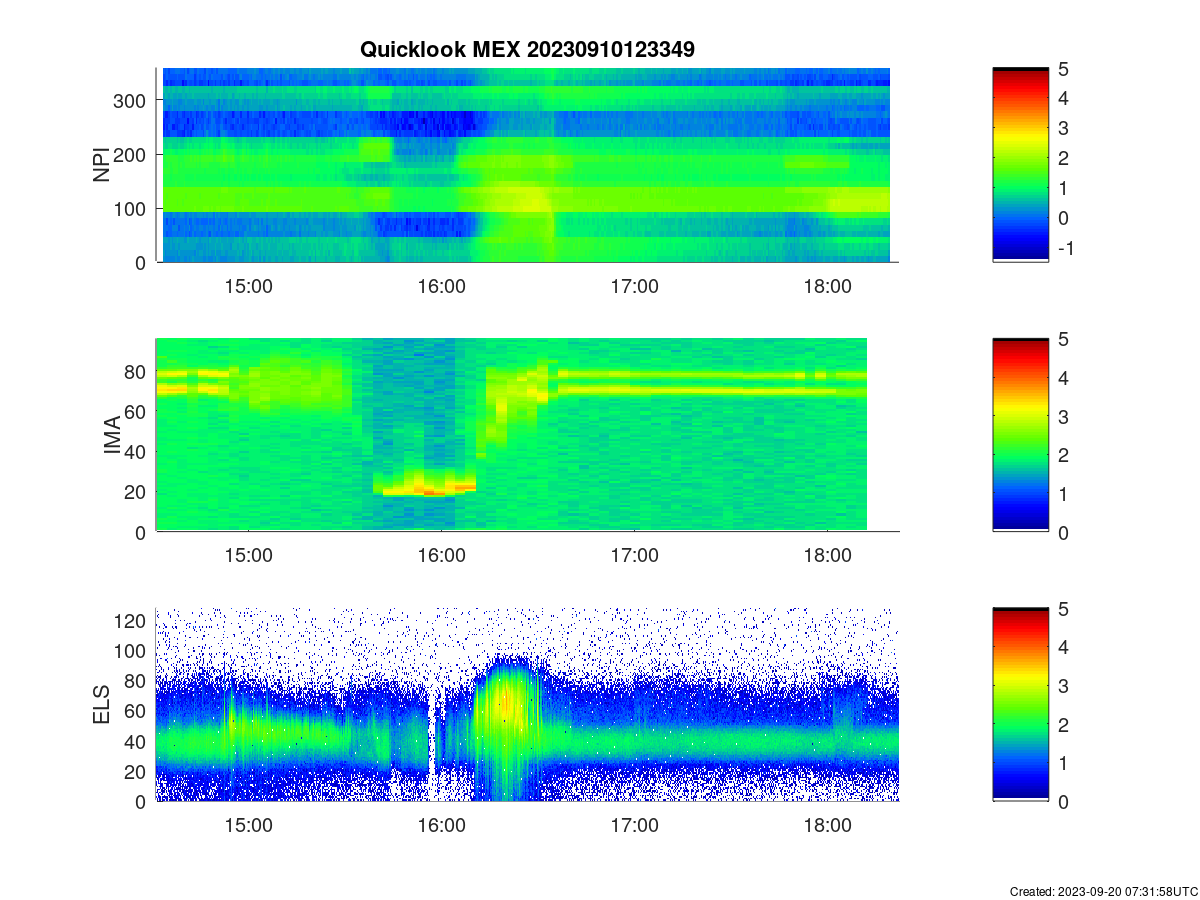Click the '18:00' time tick of IMA panel
The image size is (1200, 900).
click(828, 556)
